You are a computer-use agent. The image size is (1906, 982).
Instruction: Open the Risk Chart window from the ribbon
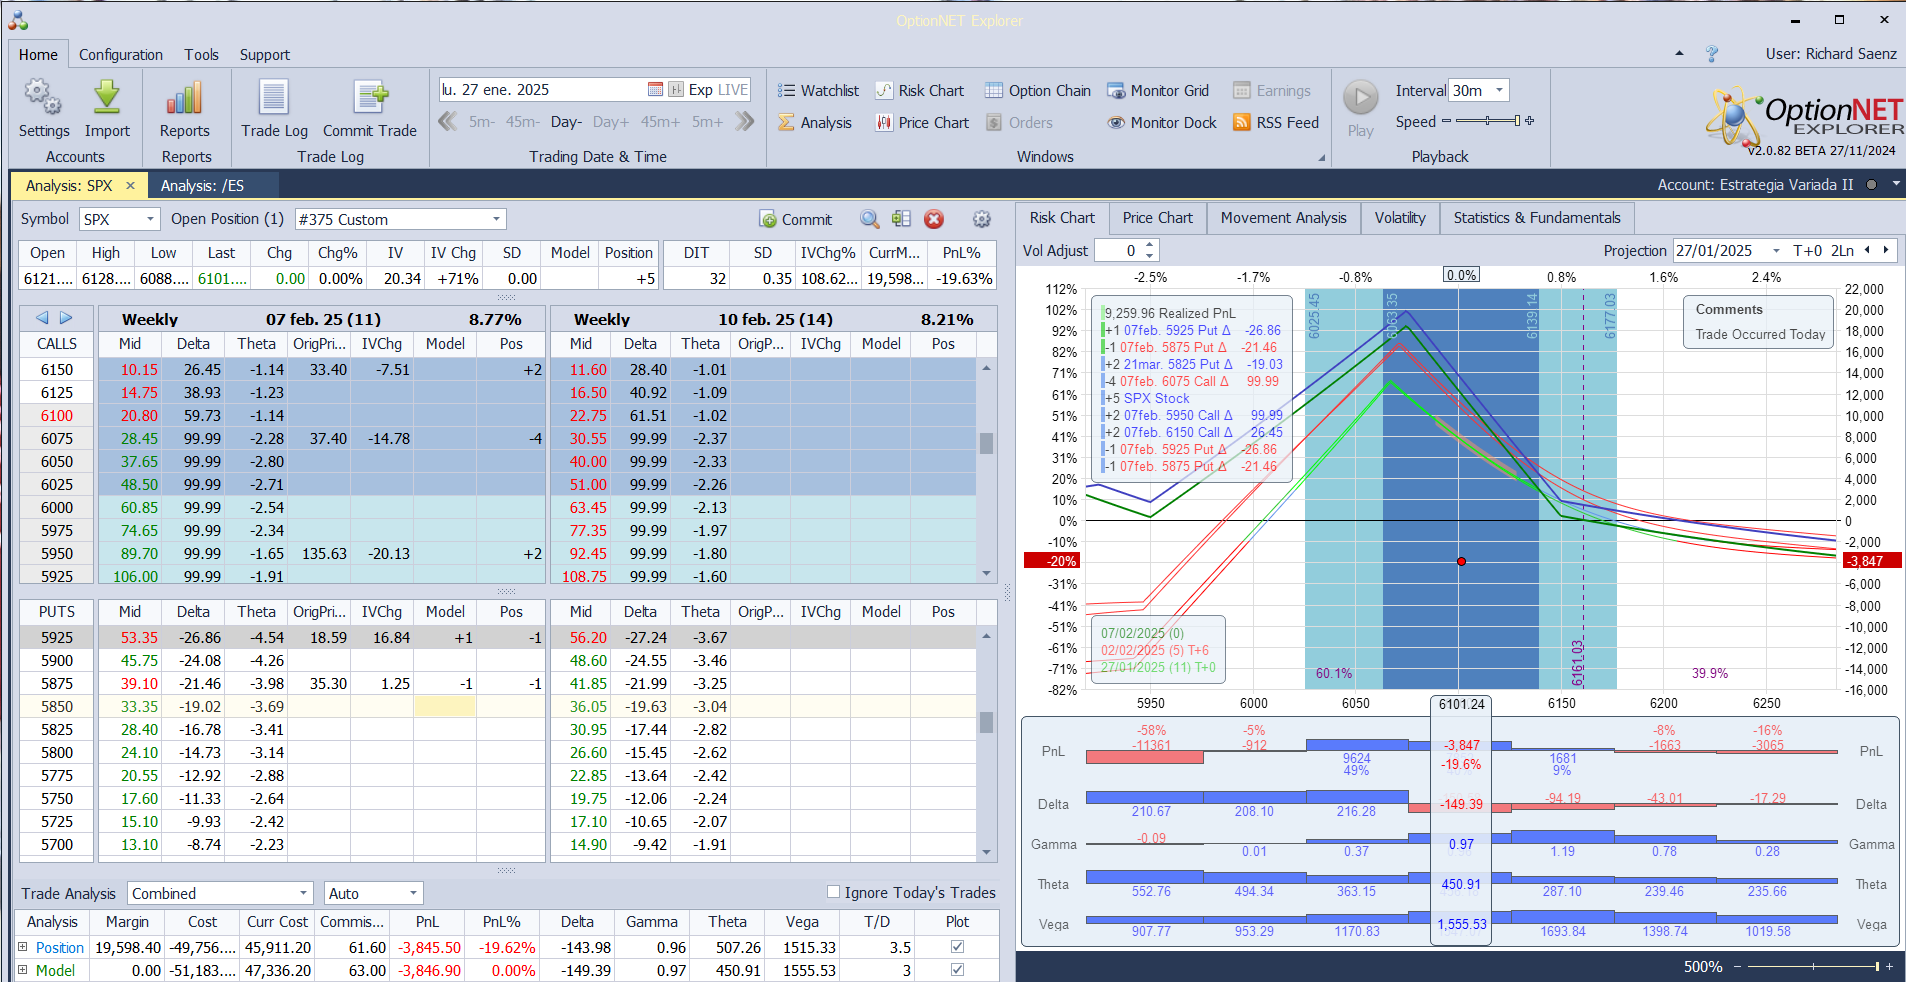pyautogui.click(x=920, y=91)
